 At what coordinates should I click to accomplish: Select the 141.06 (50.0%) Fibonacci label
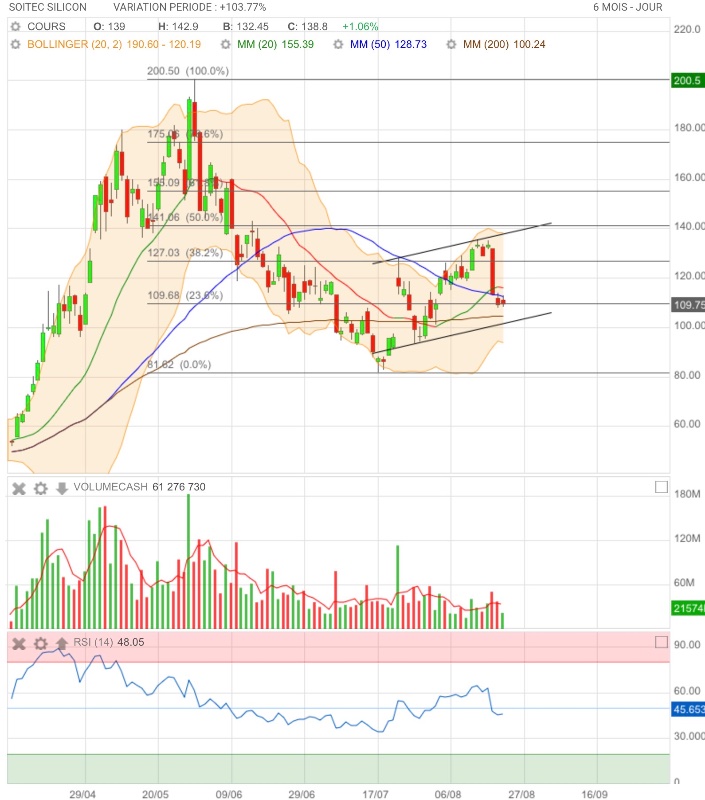[x=185, y=217]
